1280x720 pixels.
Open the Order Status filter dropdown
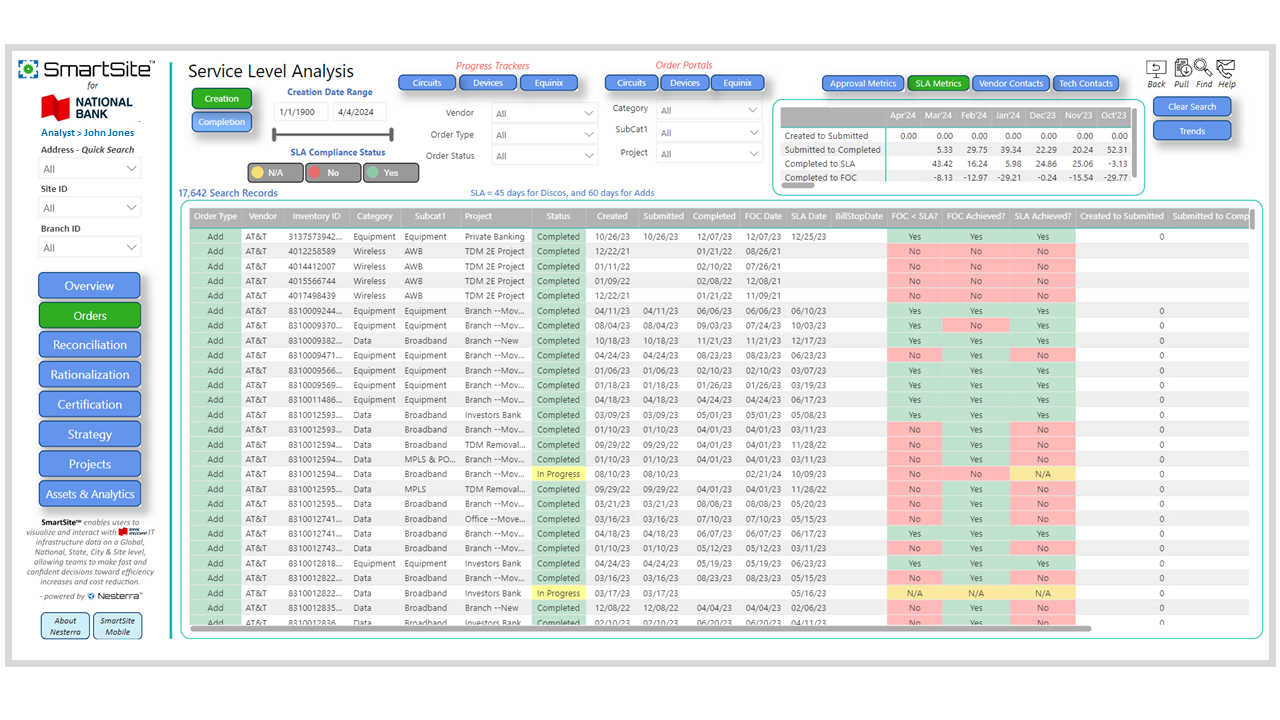[544, 156]
